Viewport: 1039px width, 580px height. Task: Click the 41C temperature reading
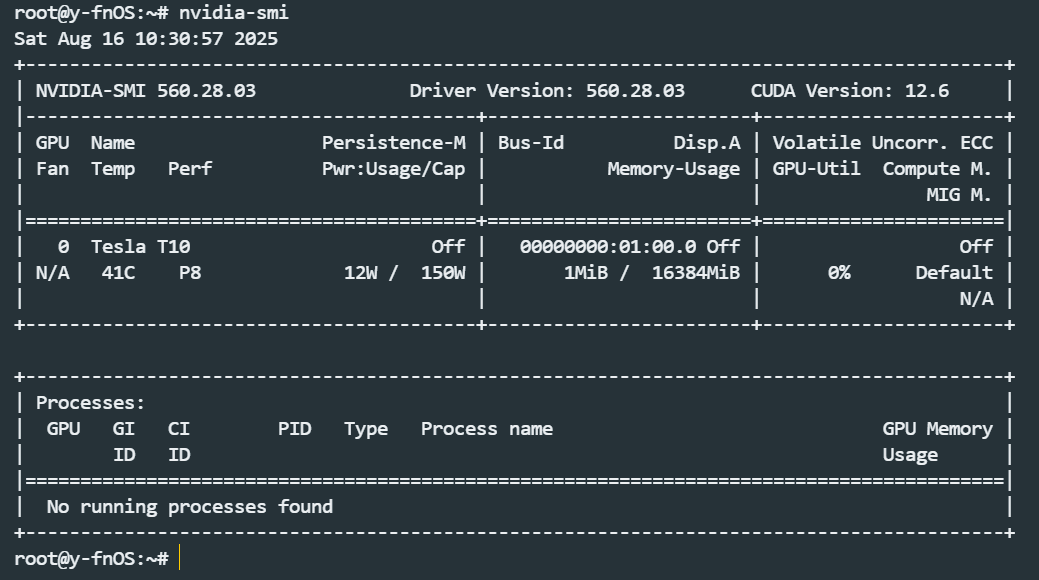point(118,272)
